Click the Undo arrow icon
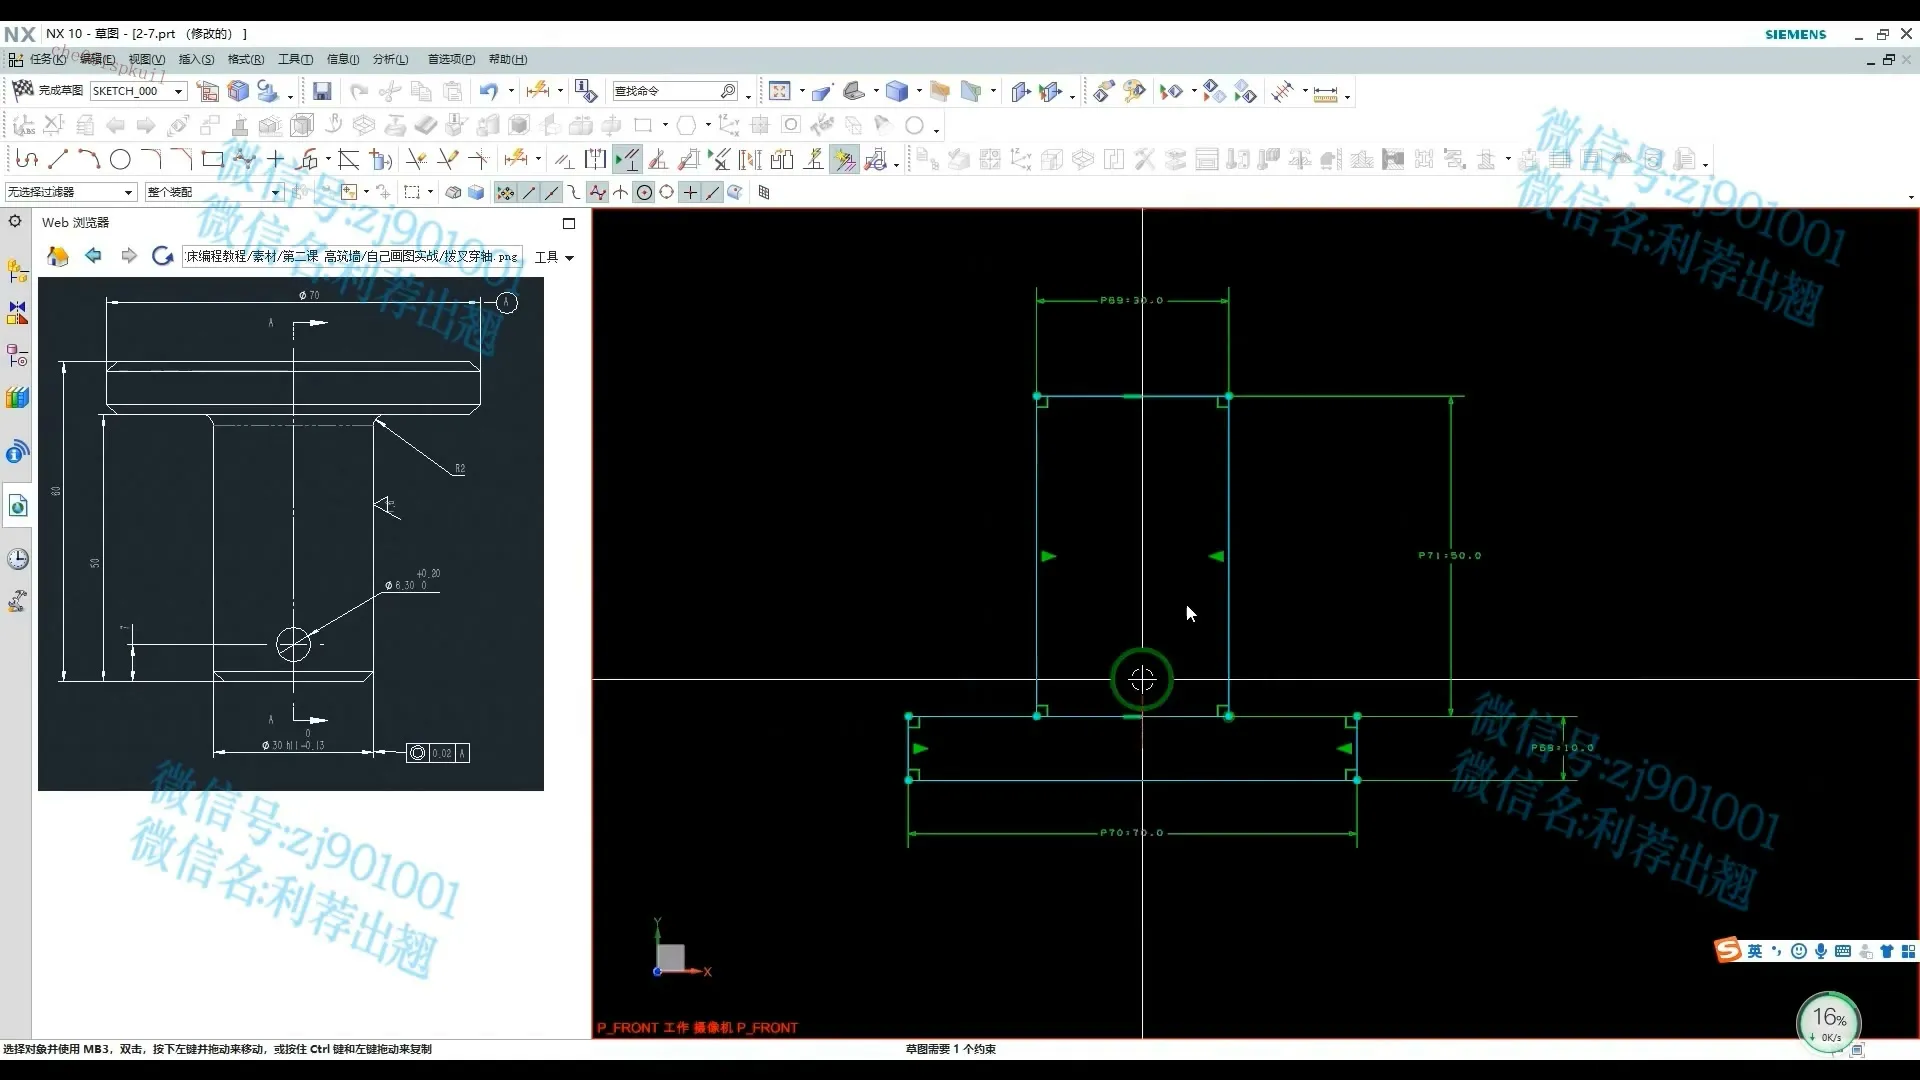The image size is (1920, 1080). pyautogui.click(x=487, y=92)
